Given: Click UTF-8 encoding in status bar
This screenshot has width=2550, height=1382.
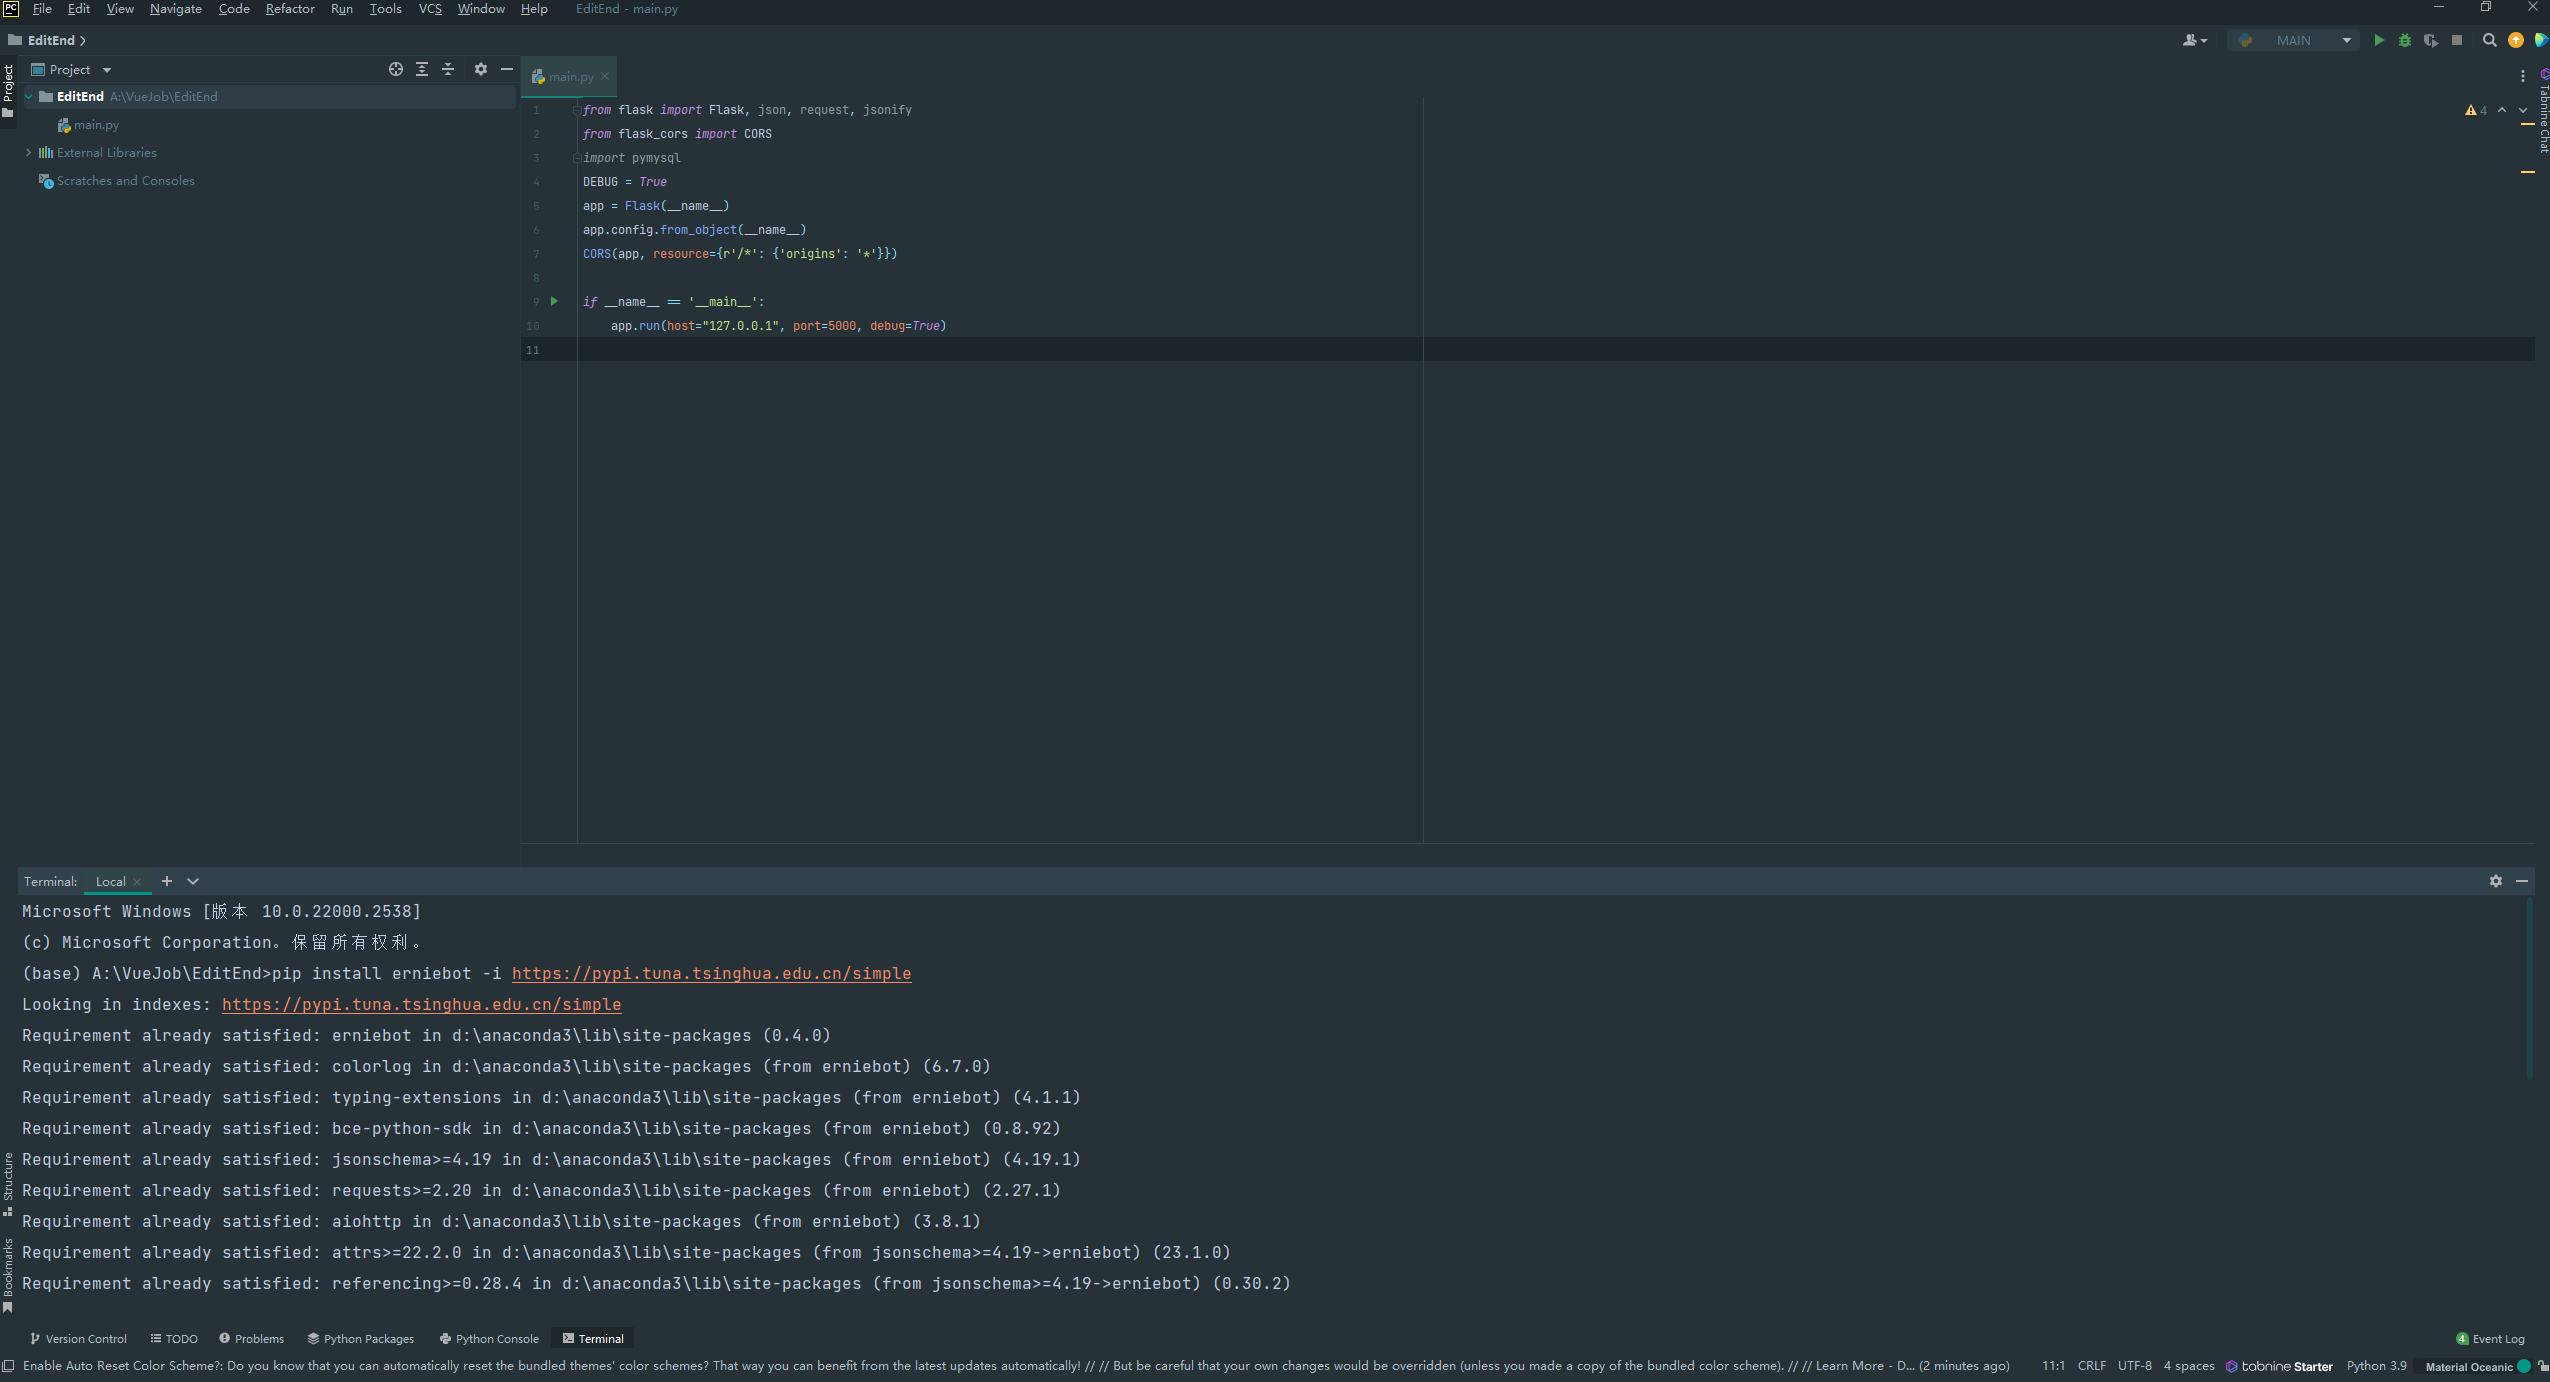Looking at the screenshot, I should 2134,1366.
